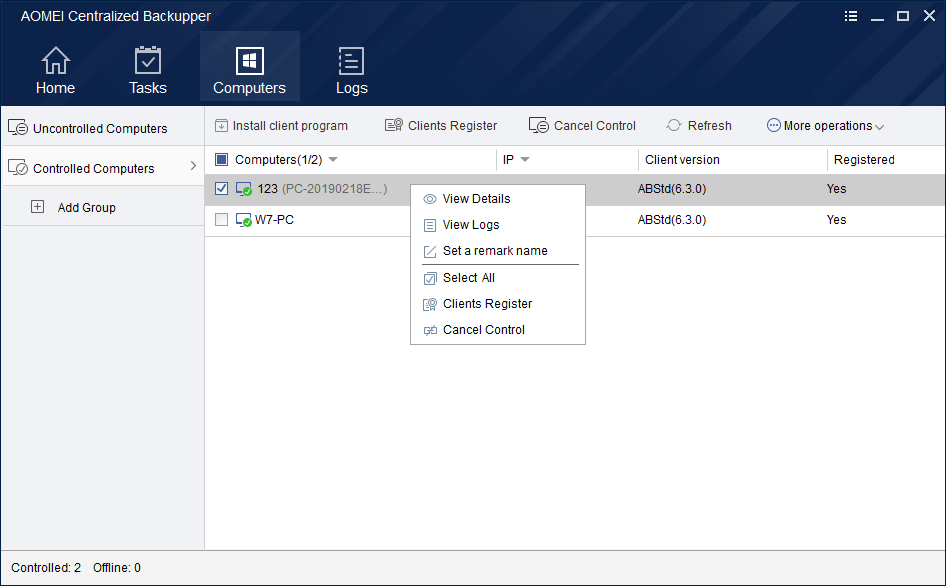The height and width of the screenshot is (586, 946).
Task: Click Registered Yes value for computer 123
Action: (836, 189)
